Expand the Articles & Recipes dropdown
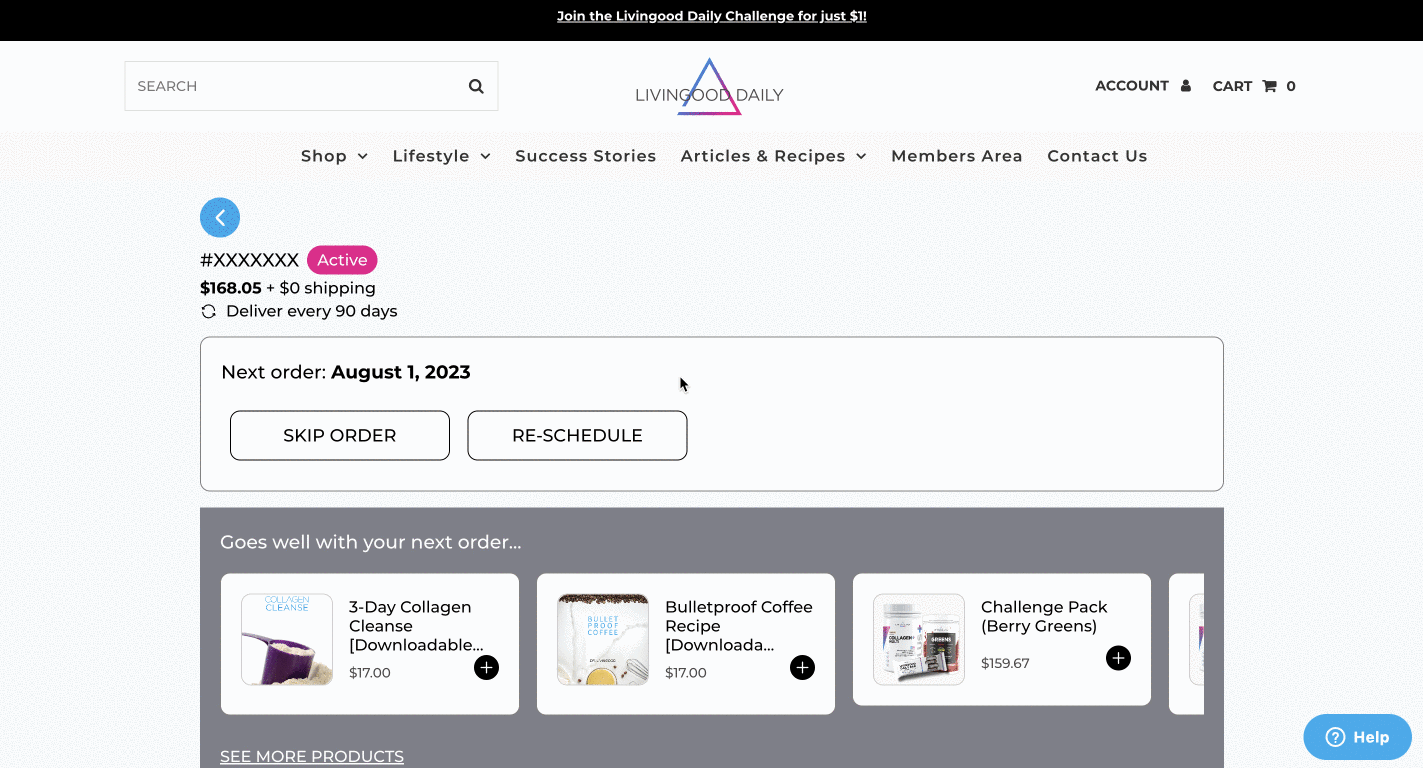Viewport: 1423px width, 768px height. pos(773,156)
